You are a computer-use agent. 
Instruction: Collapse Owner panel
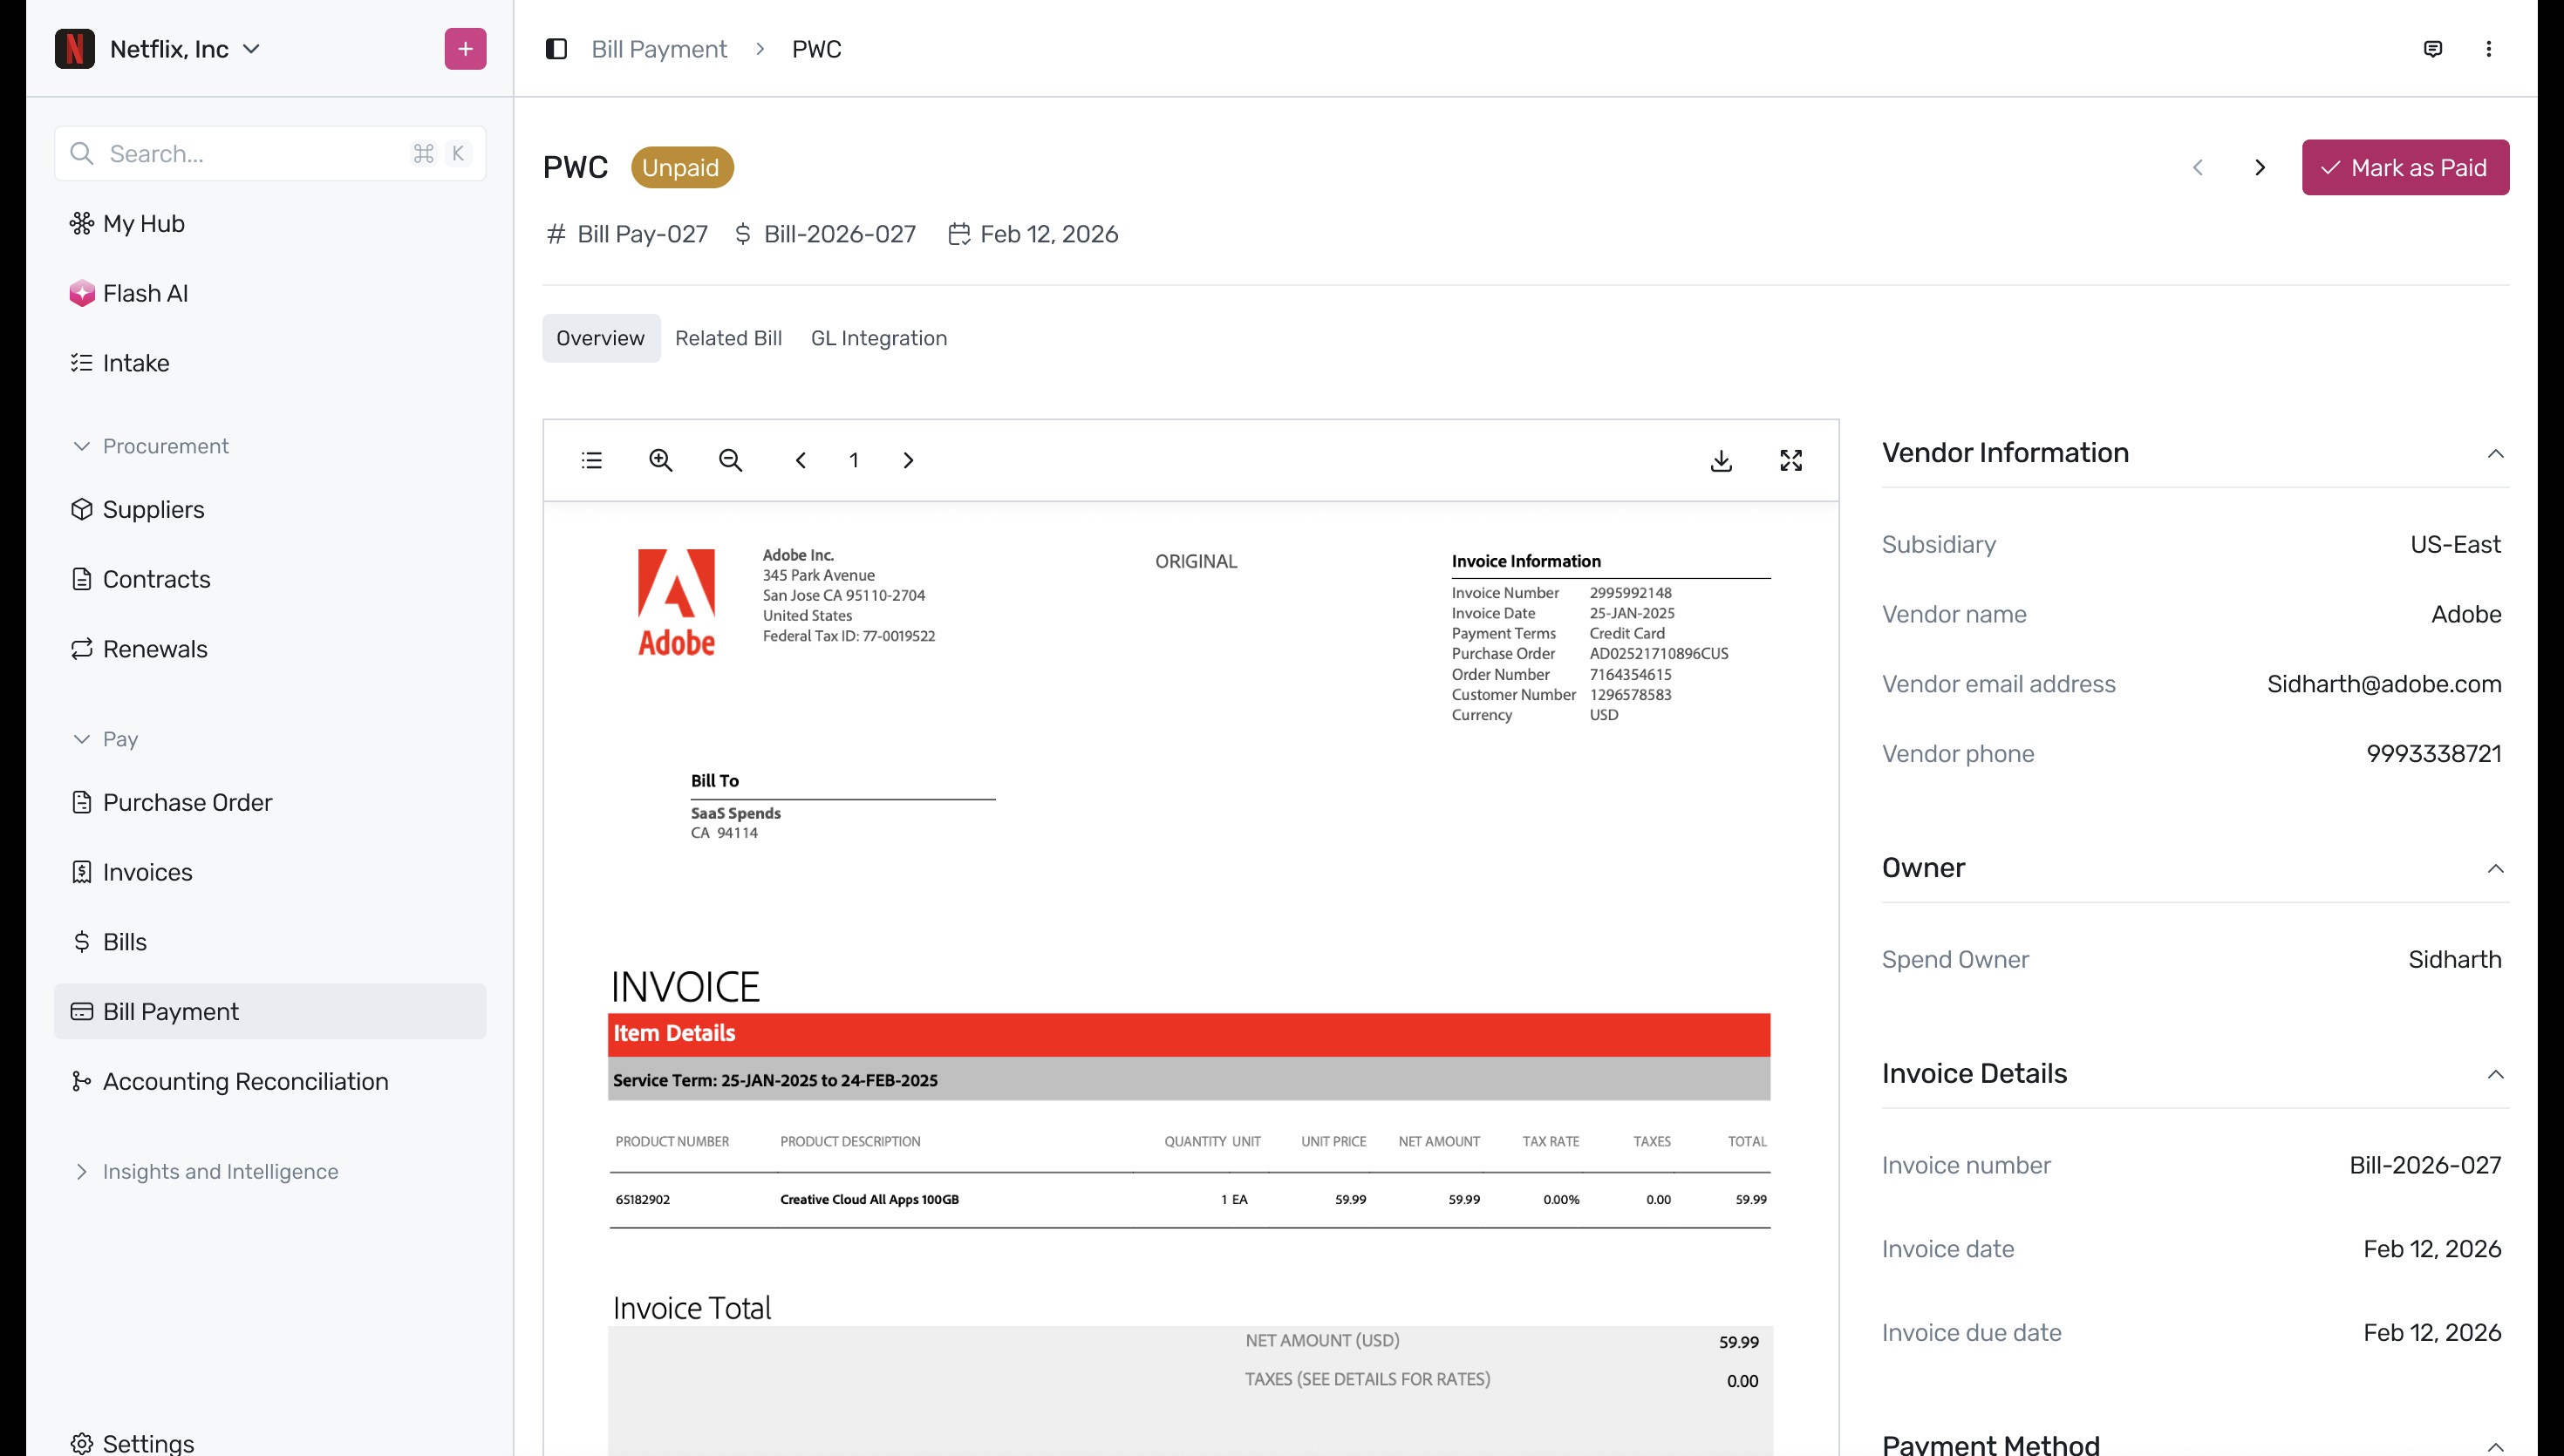[x=2495, y=868]
